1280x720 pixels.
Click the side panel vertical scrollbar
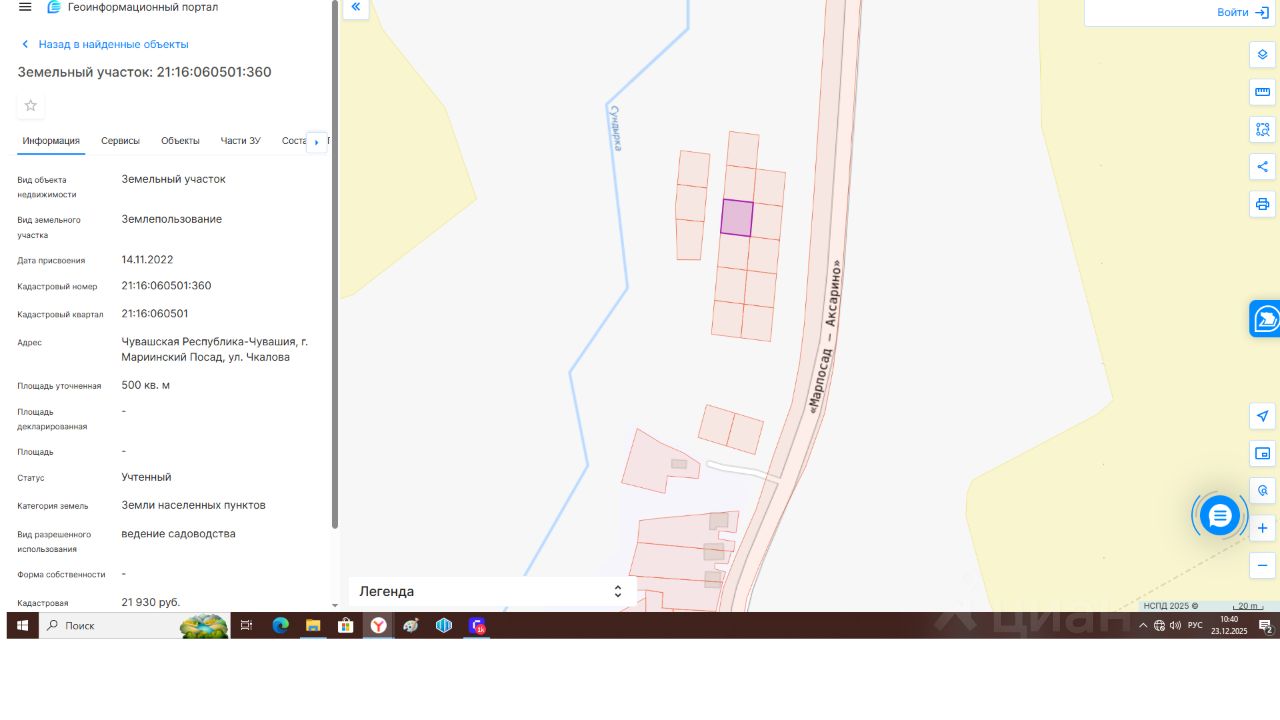pos(334,265)
